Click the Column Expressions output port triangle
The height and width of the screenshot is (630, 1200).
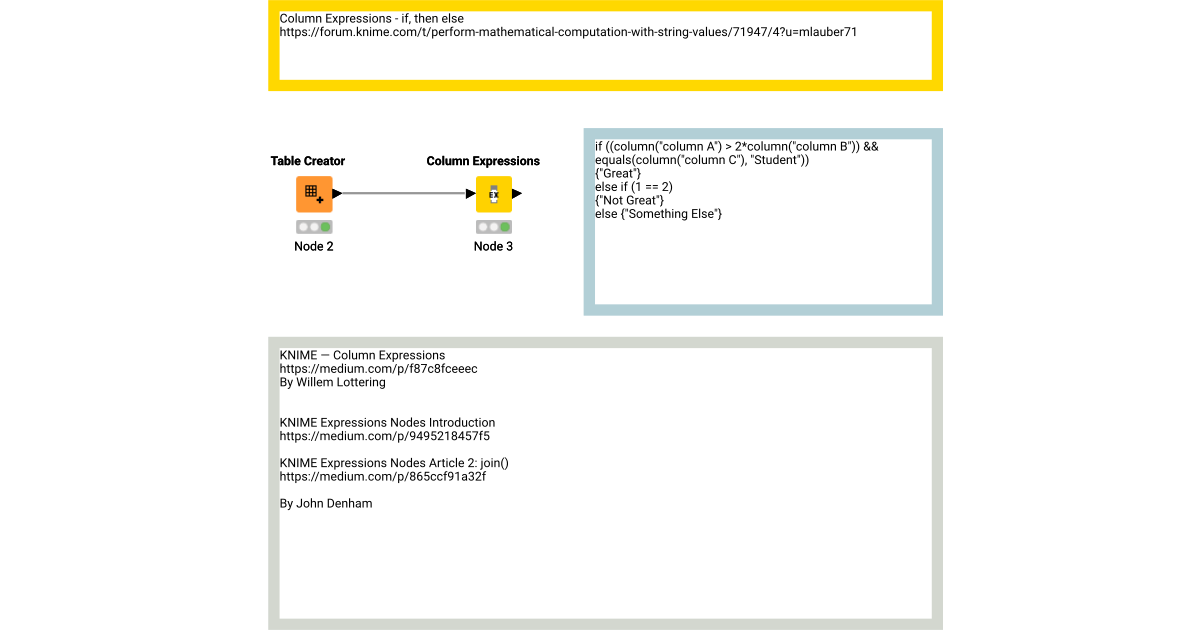[x=516, y=193]
